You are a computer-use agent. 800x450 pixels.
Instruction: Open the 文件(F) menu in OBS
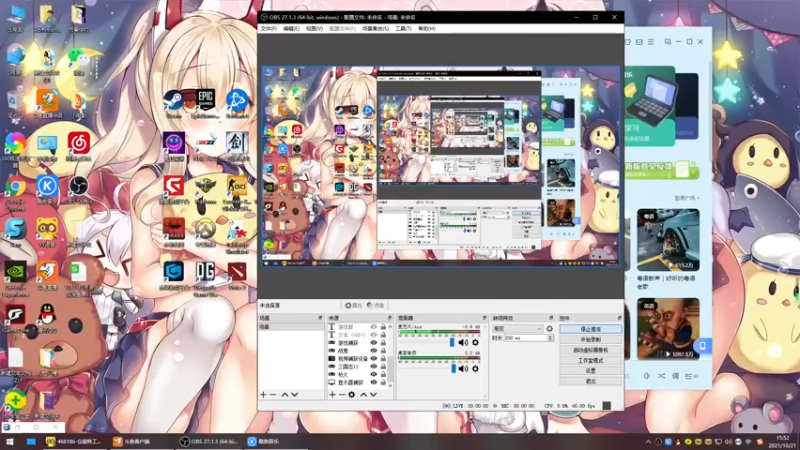tap(268, 29)
